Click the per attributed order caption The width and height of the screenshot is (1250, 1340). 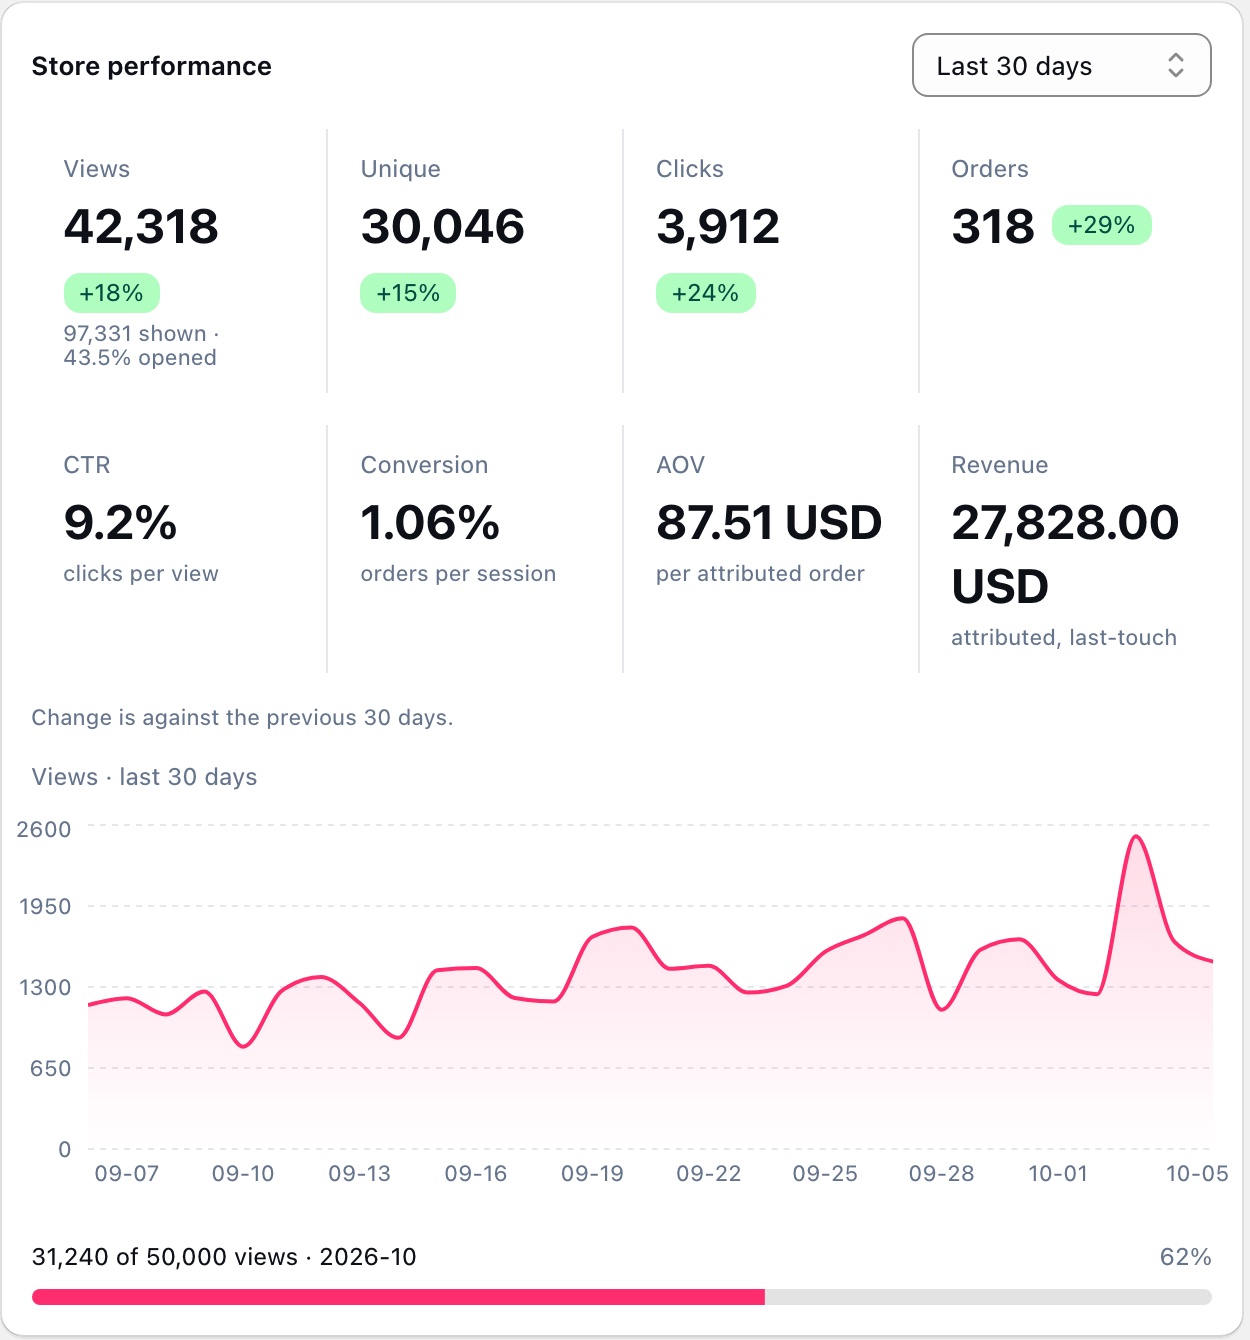click(760, 574)
